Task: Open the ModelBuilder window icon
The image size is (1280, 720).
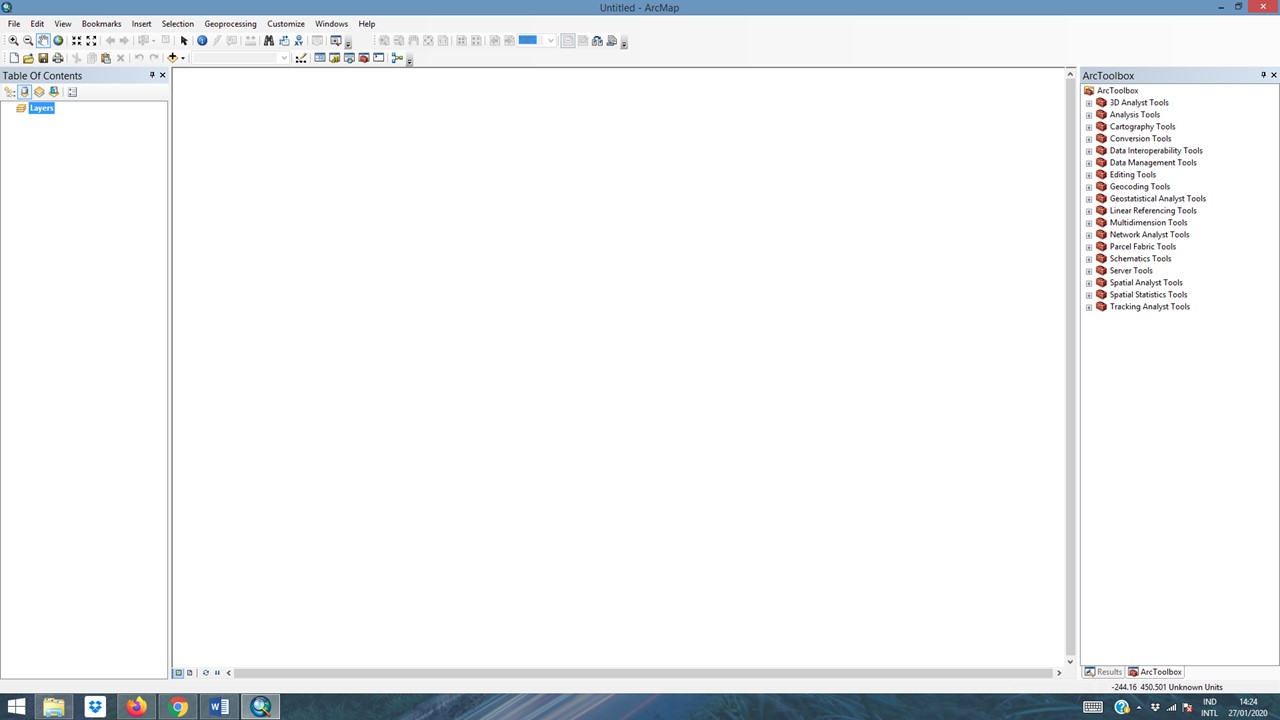Action: click(397, 58)
